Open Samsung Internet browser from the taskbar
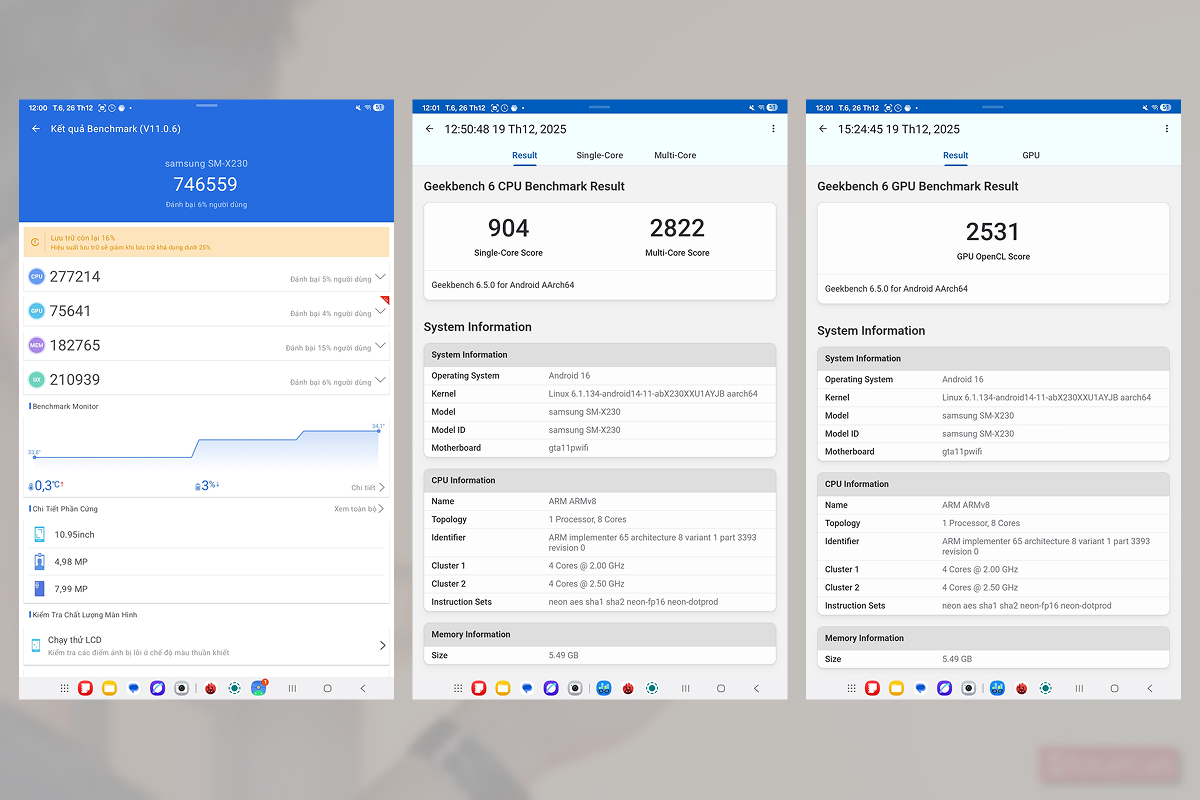1200x800 pixels. click(157, 688)
